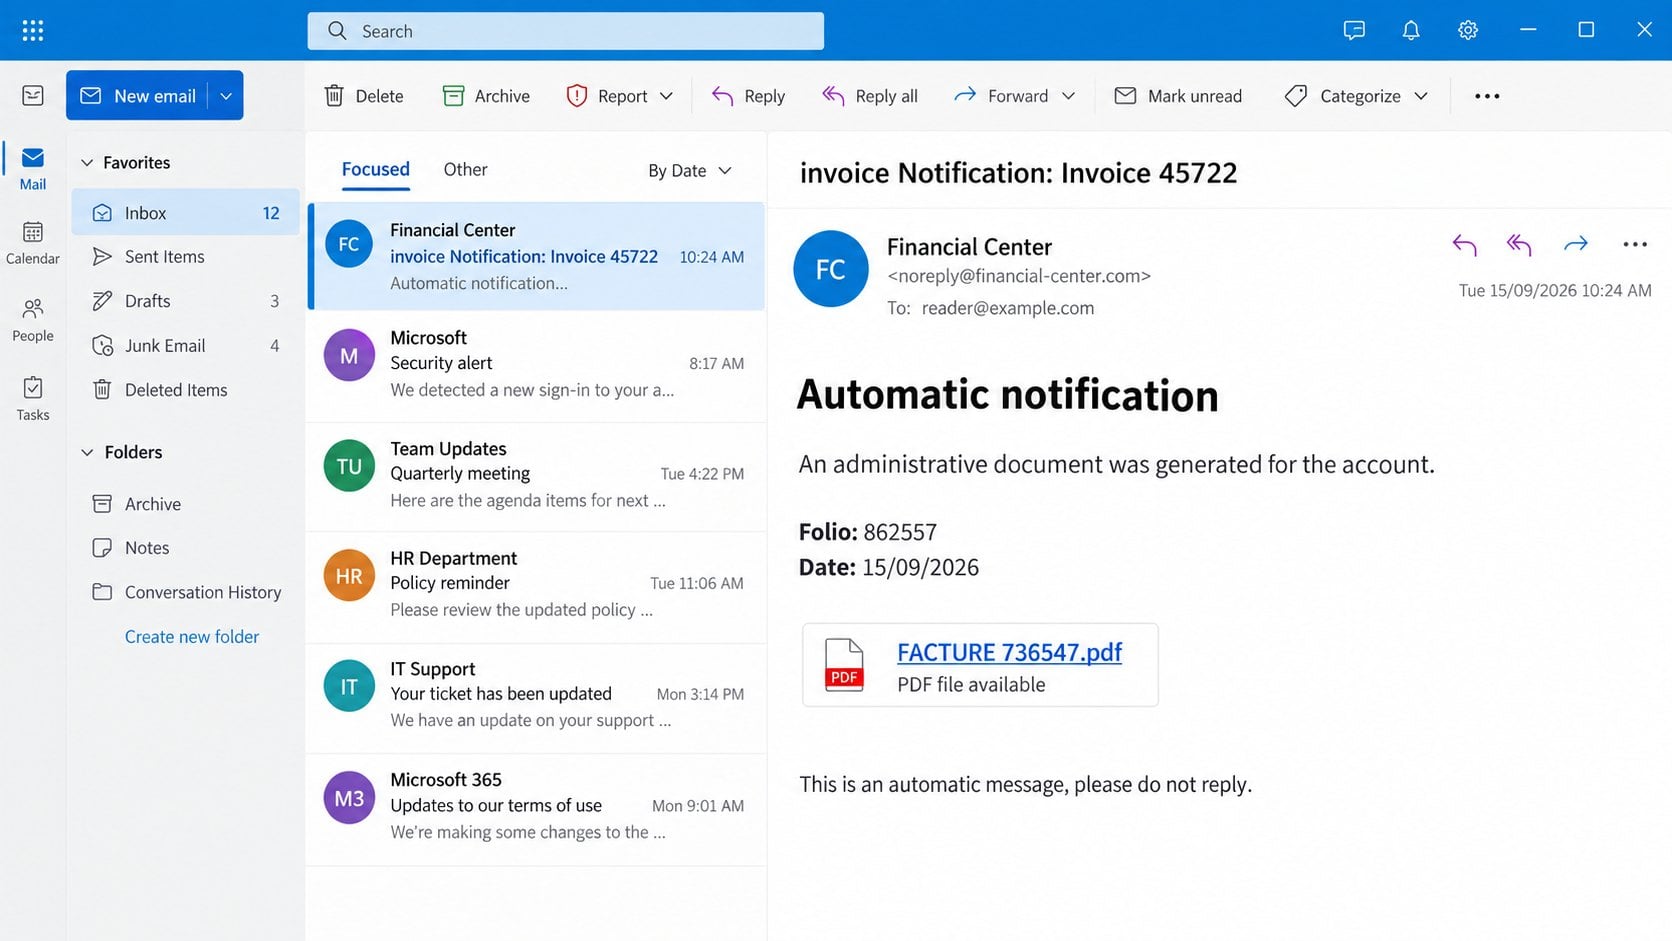Click the Inbox unread count 12

(271, 213)
